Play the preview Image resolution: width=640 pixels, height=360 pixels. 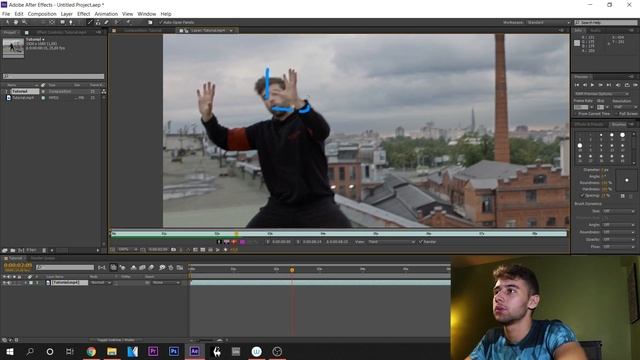click(x=593, y=85)
